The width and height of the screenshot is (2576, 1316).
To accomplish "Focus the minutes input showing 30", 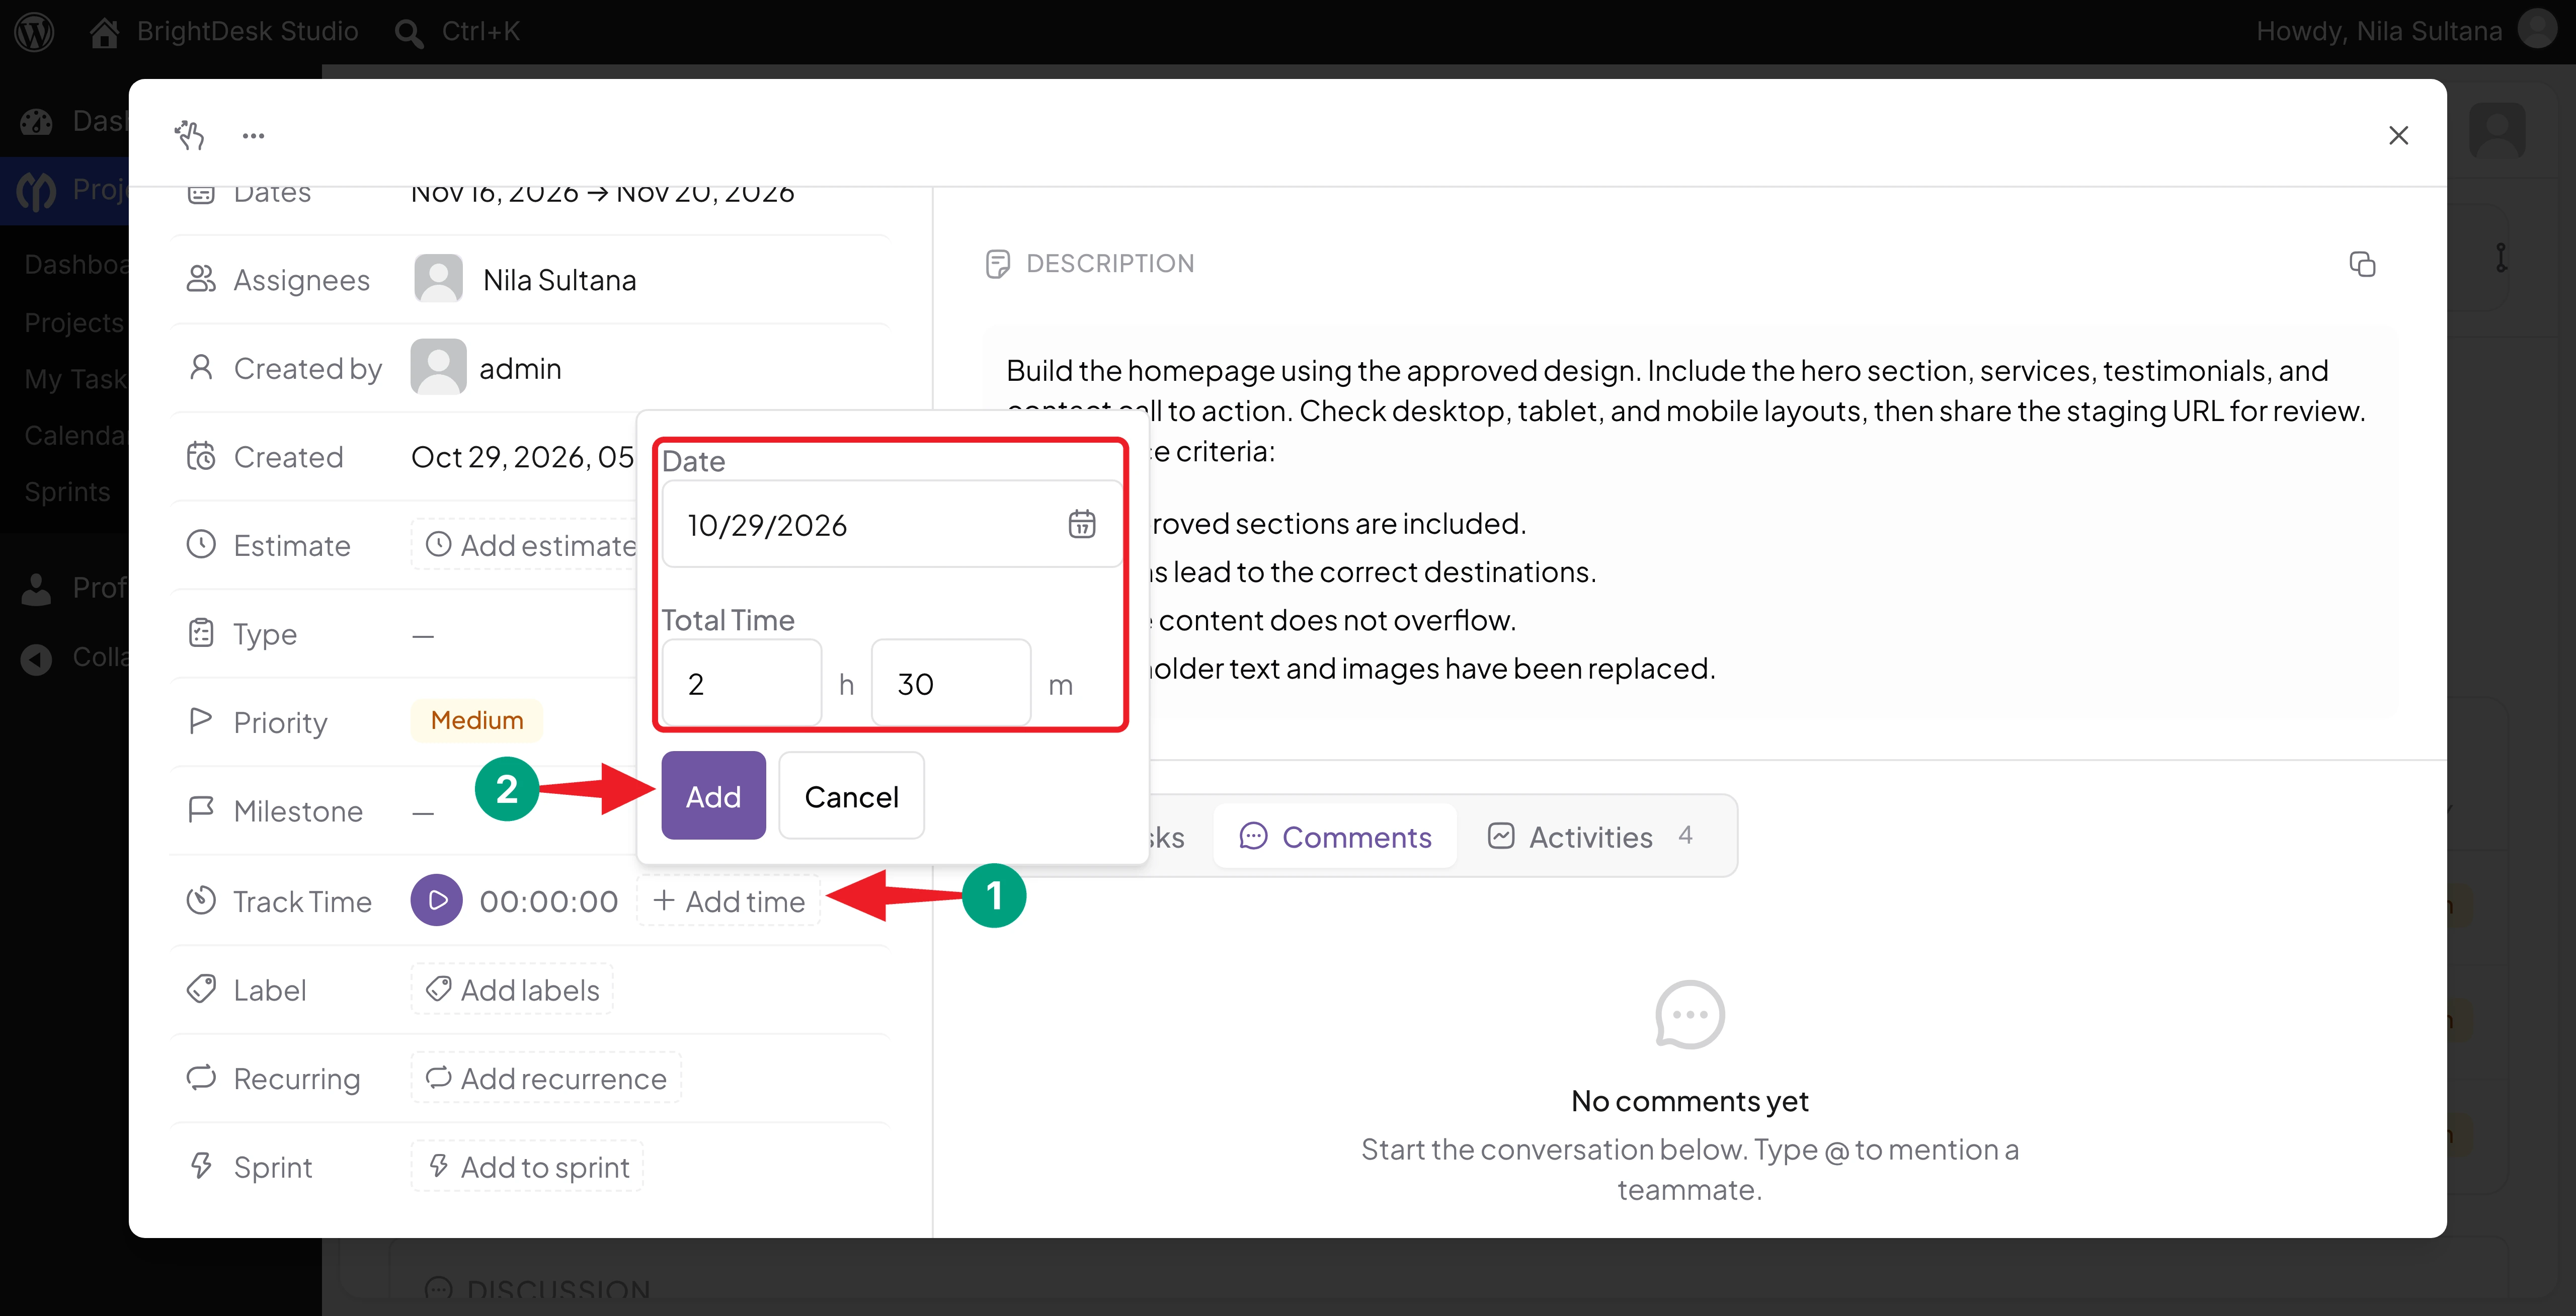I will (x=950, y=684).
